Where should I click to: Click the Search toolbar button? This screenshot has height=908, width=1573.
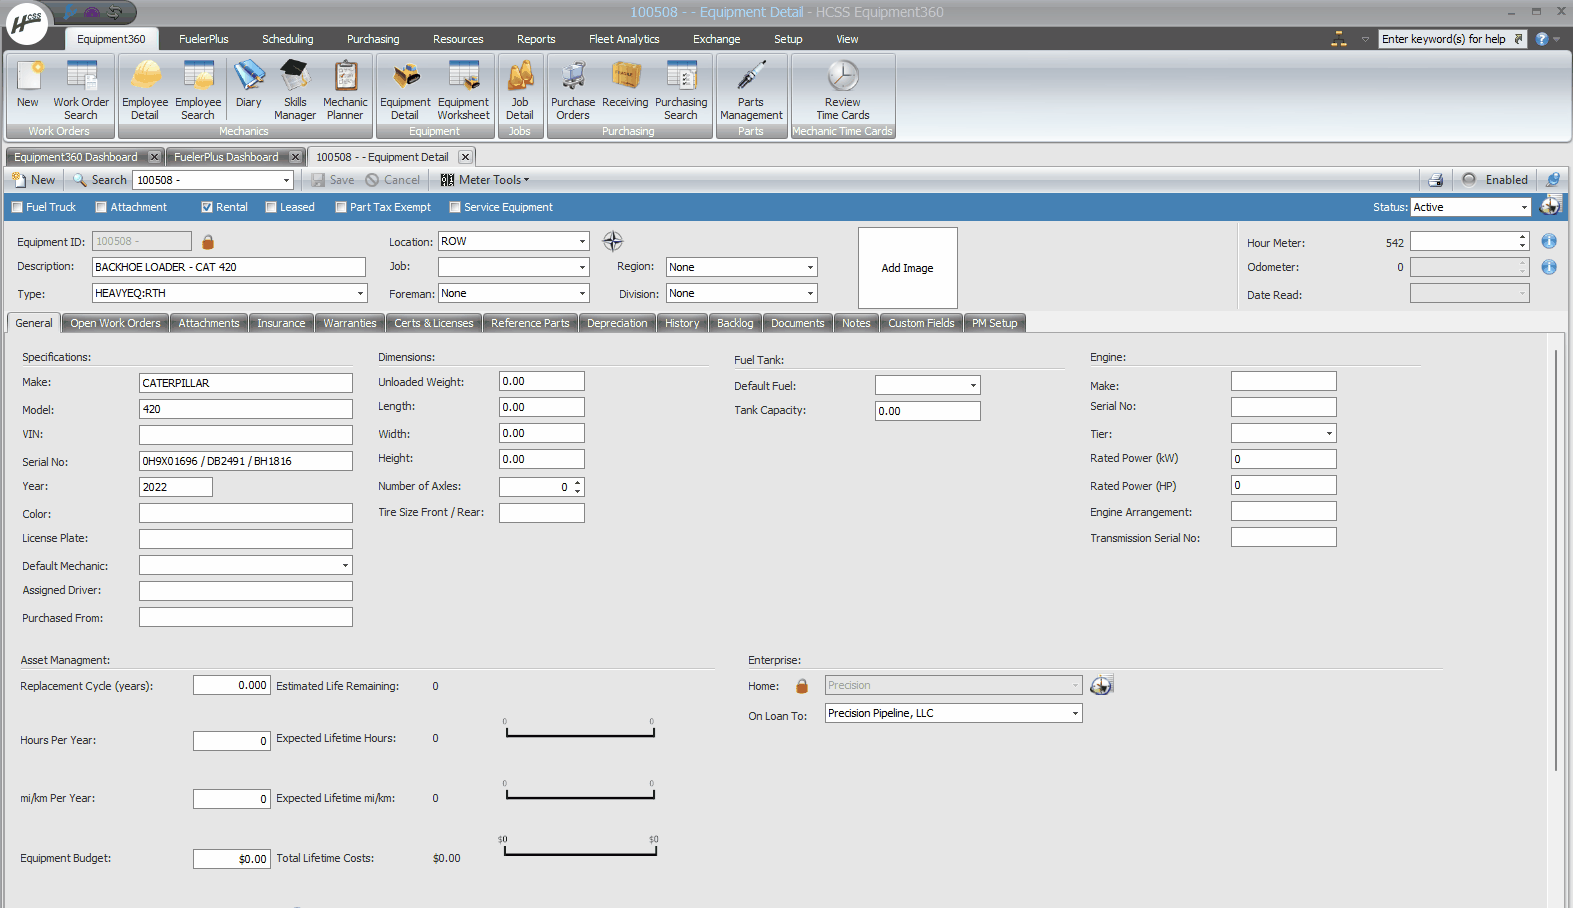pyautogui.click(x=100, y=180)
